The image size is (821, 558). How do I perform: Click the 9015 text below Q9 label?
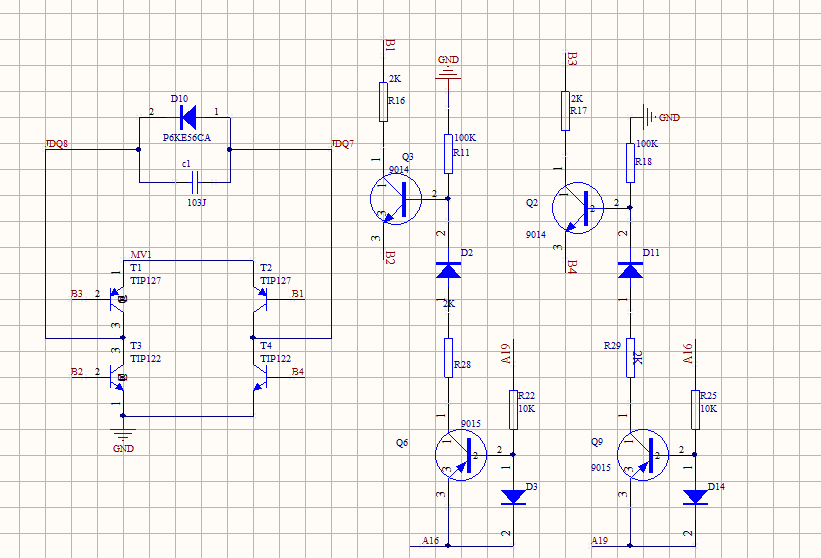pos(601,467)
